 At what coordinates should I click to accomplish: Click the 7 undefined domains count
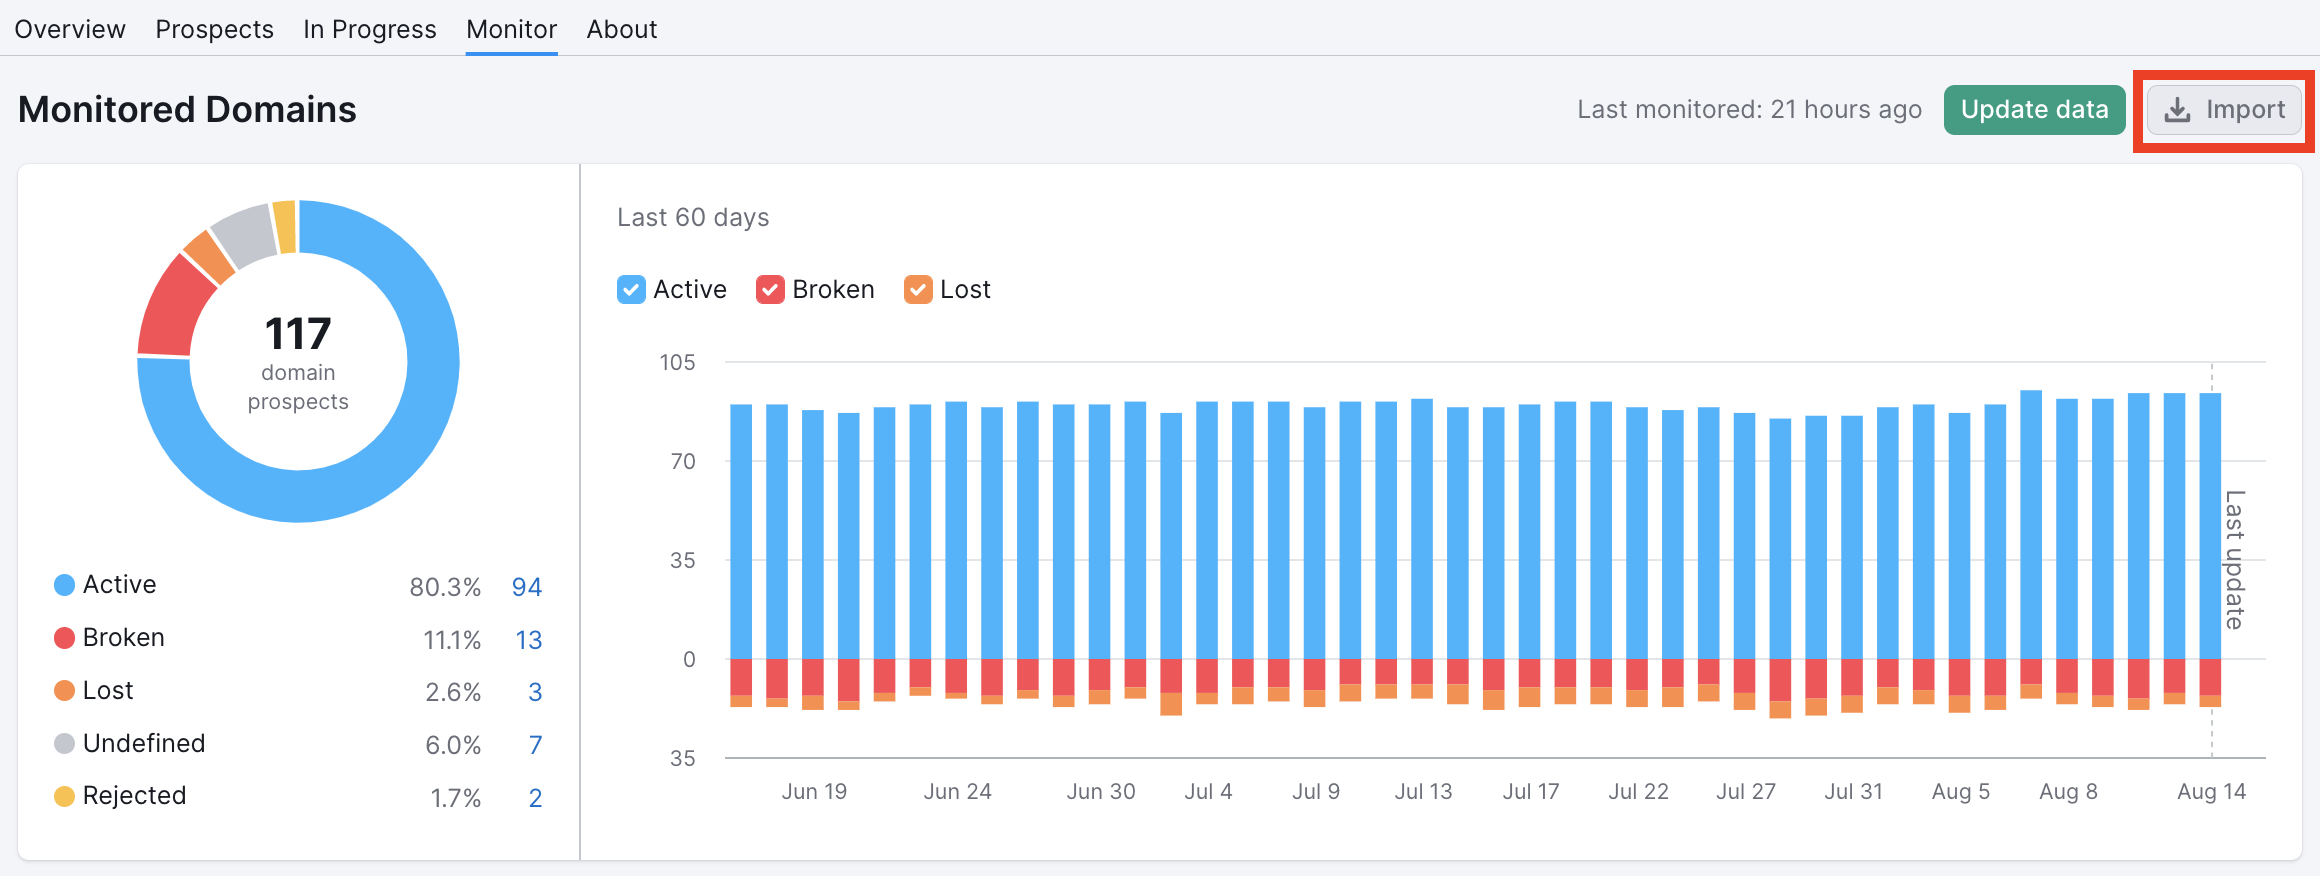click(535, 745)
